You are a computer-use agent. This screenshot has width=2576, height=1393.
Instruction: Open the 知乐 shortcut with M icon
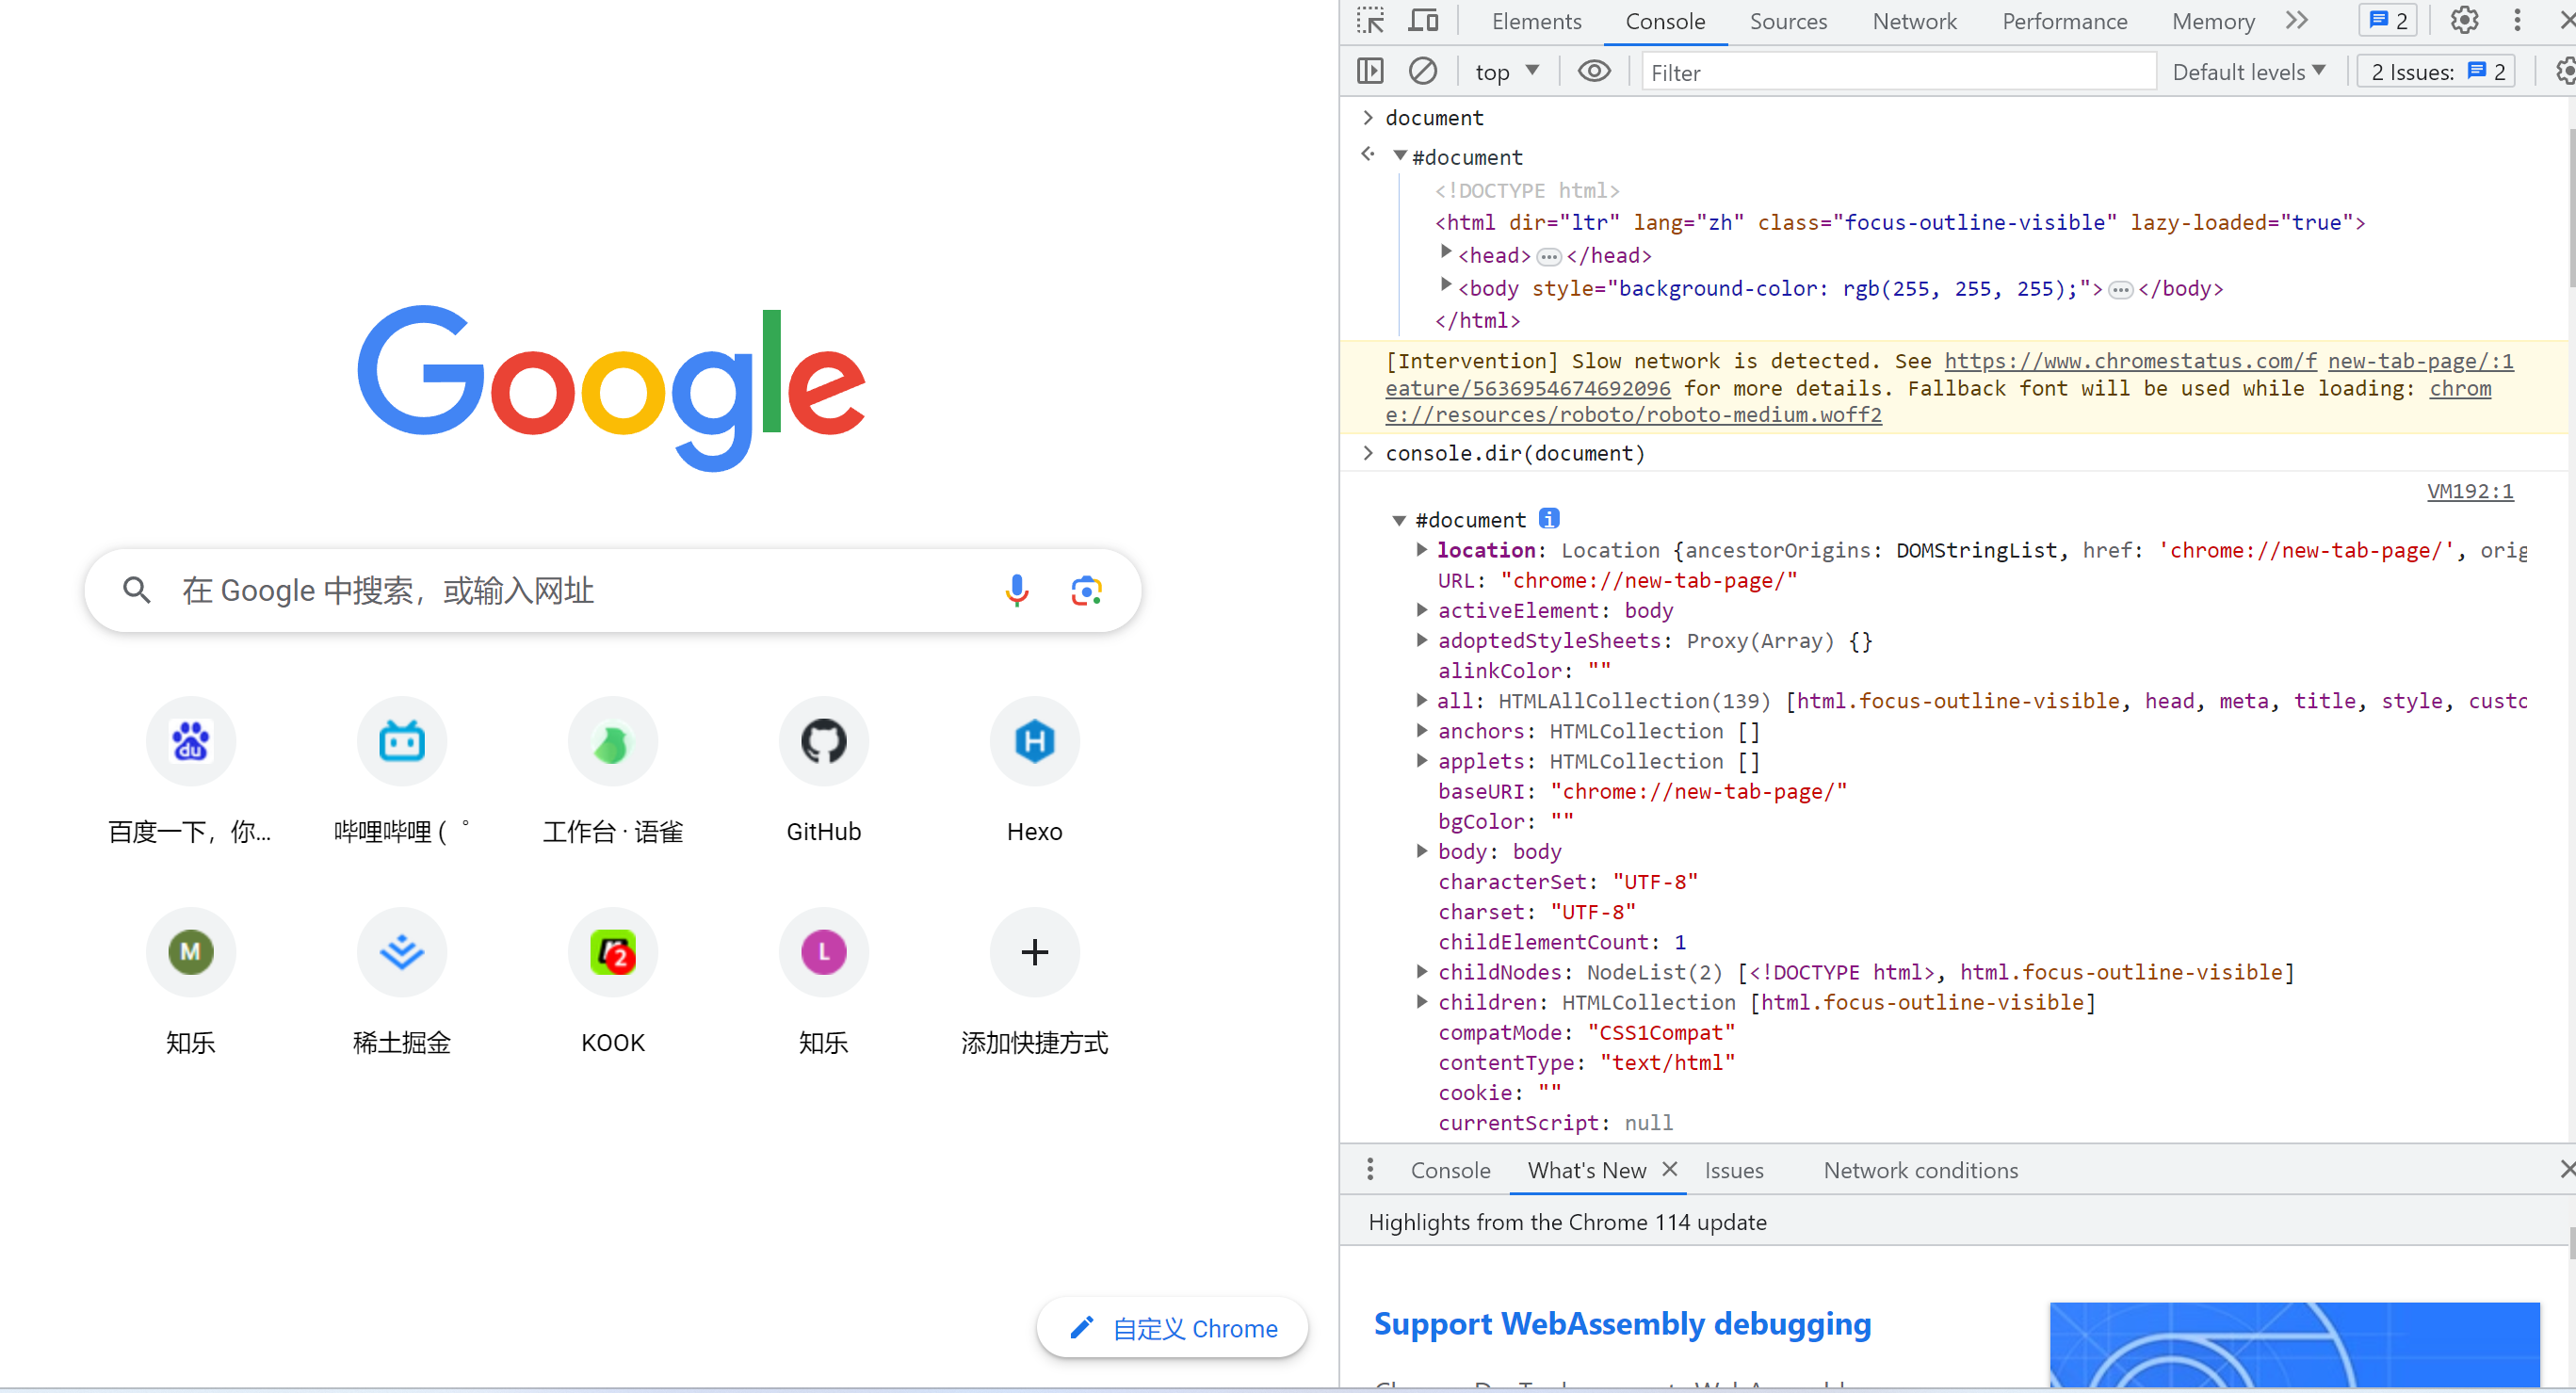tap(190, 983)
